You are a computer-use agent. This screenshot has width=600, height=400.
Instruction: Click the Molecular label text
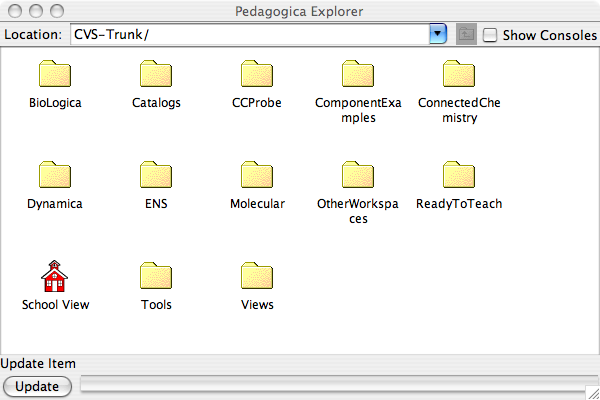coord(257,204)
